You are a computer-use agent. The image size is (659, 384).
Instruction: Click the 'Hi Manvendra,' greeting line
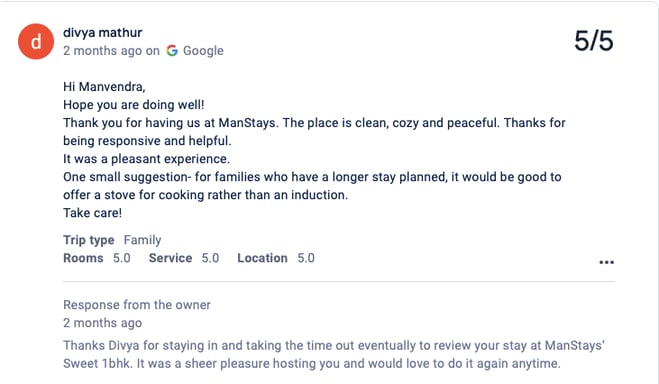point(104,87)
